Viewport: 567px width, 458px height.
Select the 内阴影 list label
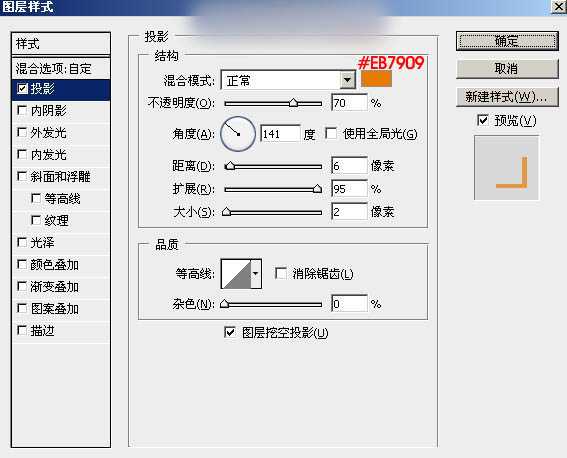48,111
